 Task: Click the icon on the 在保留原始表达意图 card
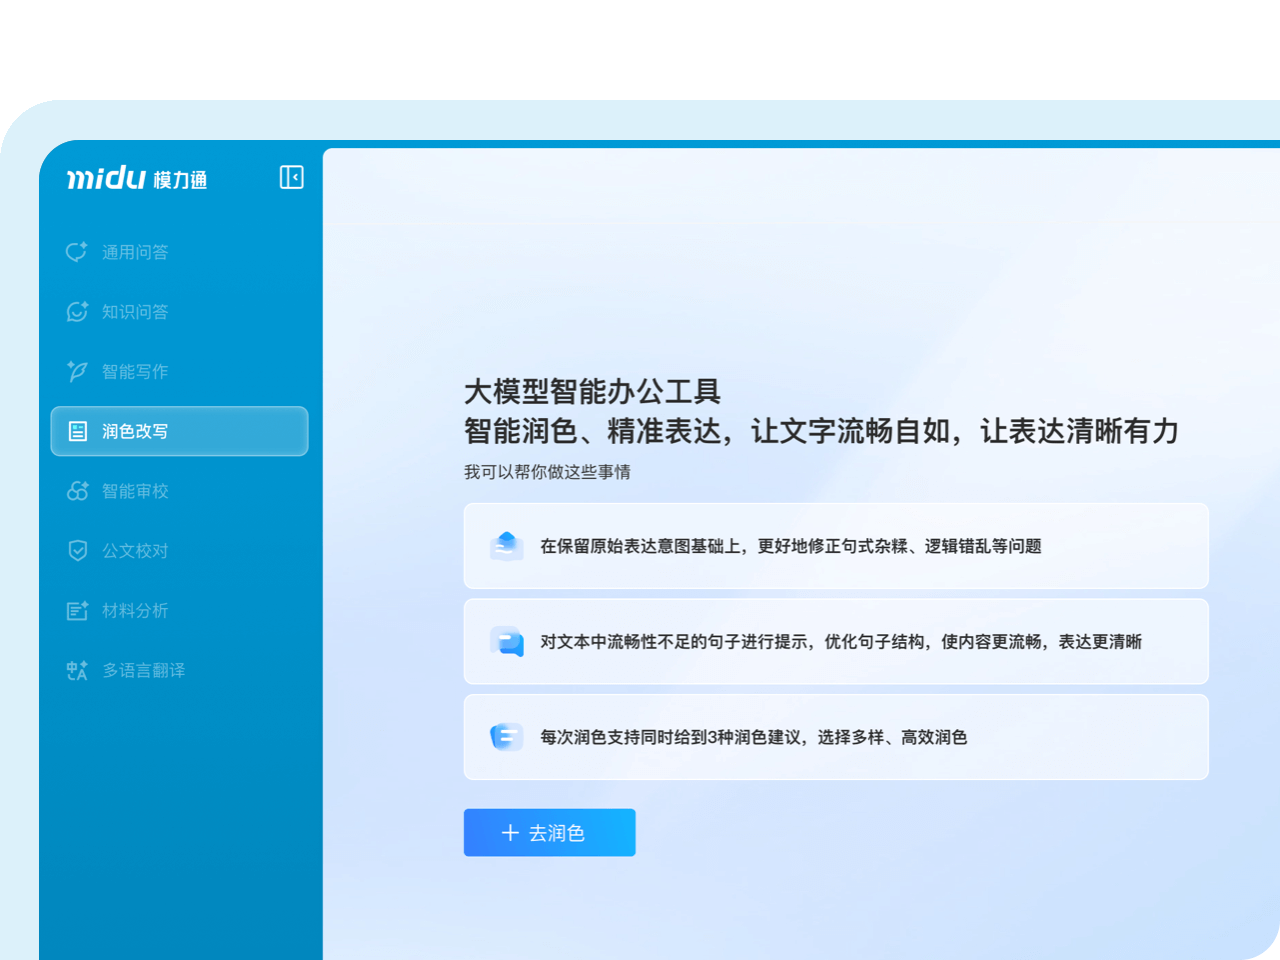coord(507,546)
